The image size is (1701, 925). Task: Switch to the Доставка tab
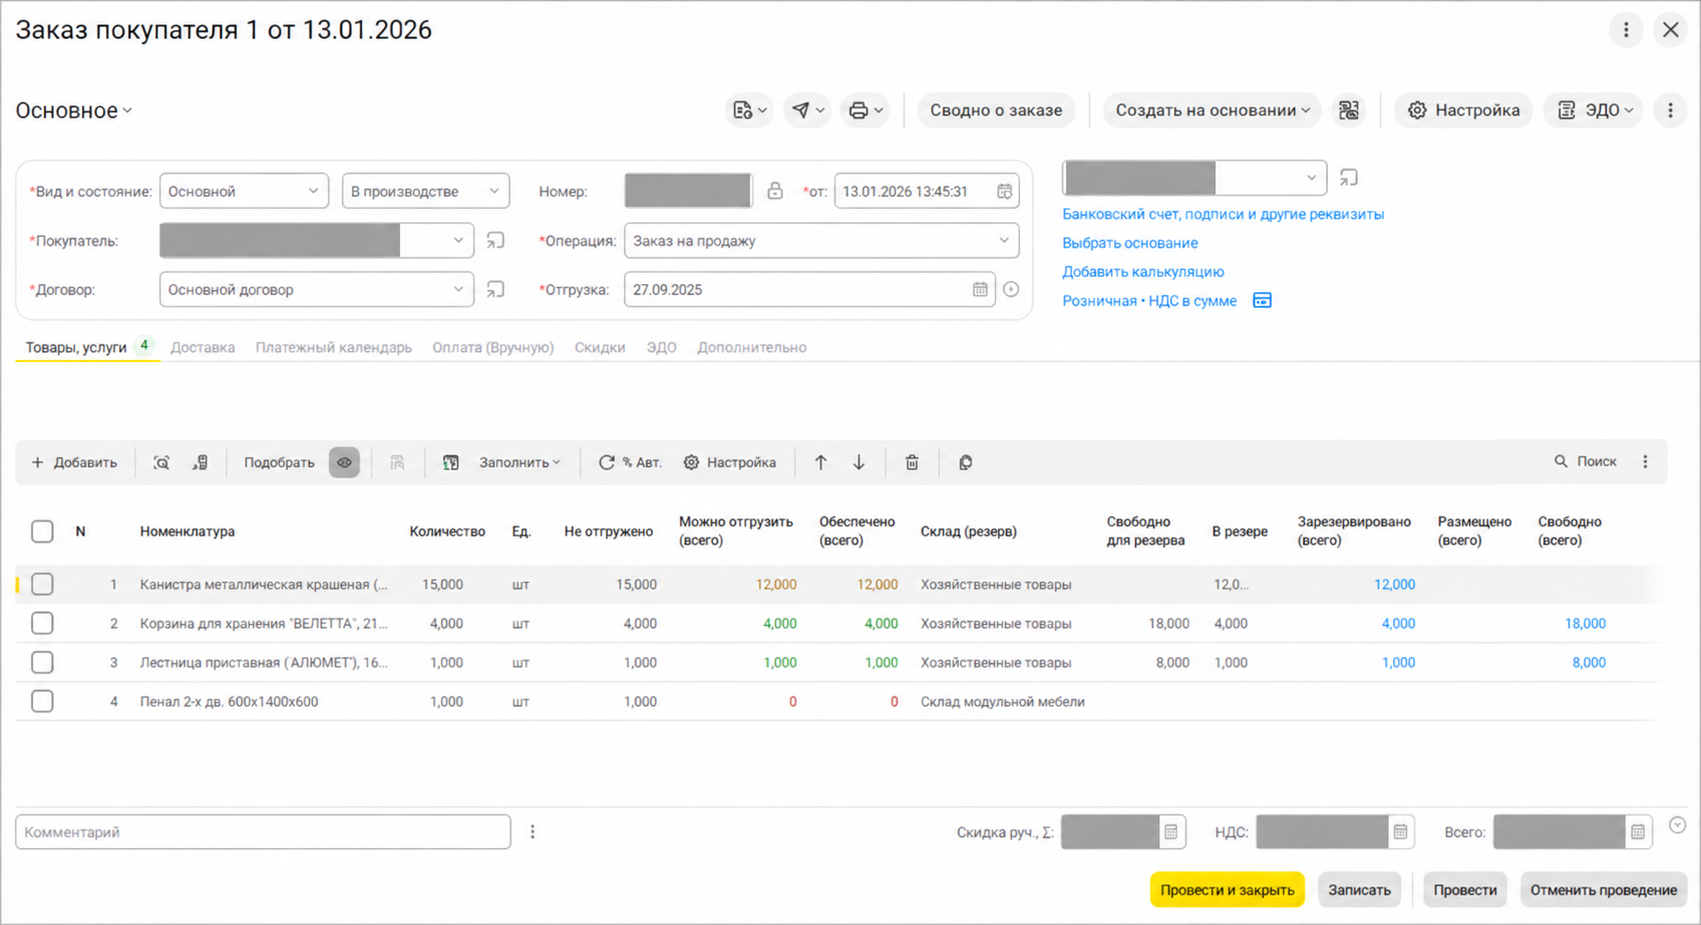(203, 348)
